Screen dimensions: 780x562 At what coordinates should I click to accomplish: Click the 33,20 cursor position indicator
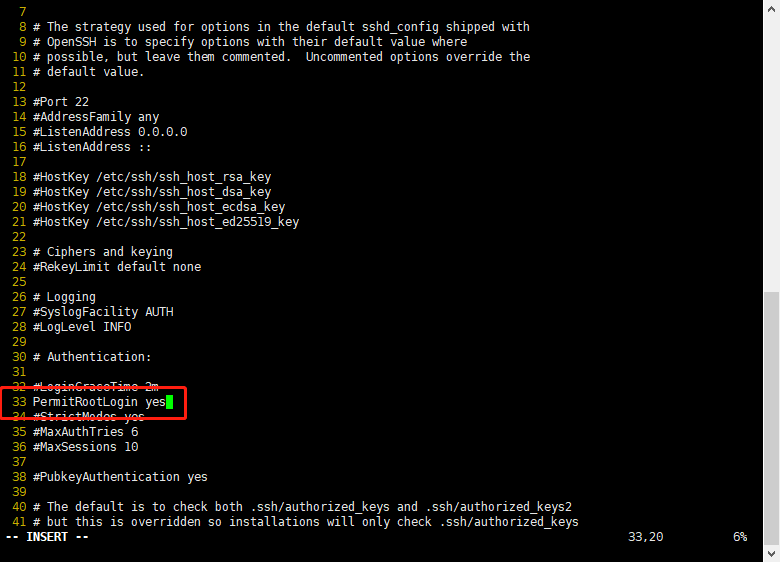point(645,537)
